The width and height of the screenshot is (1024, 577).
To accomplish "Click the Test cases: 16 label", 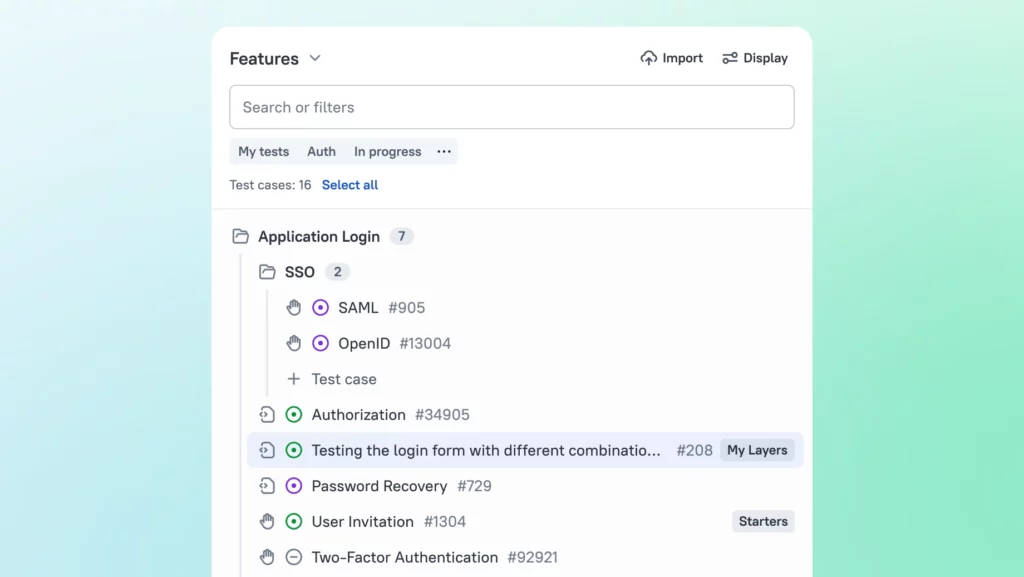I will 270,185.
